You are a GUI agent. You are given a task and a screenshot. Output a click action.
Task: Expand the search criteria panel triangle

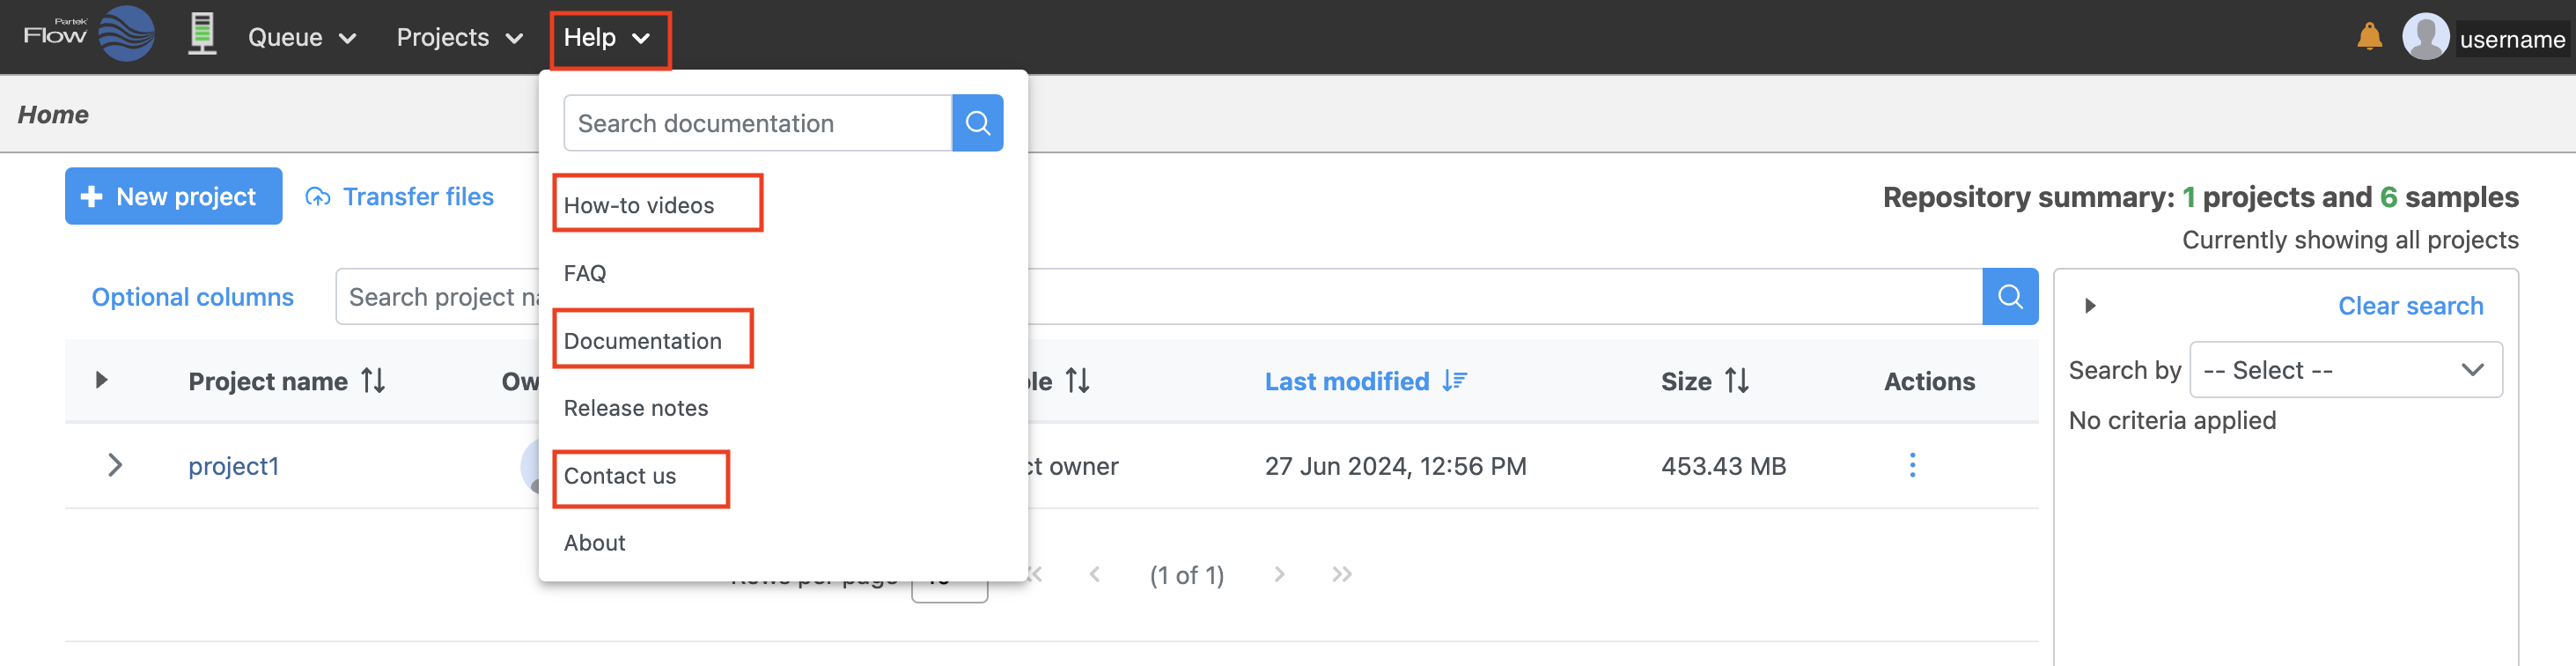coord(2090,306)
